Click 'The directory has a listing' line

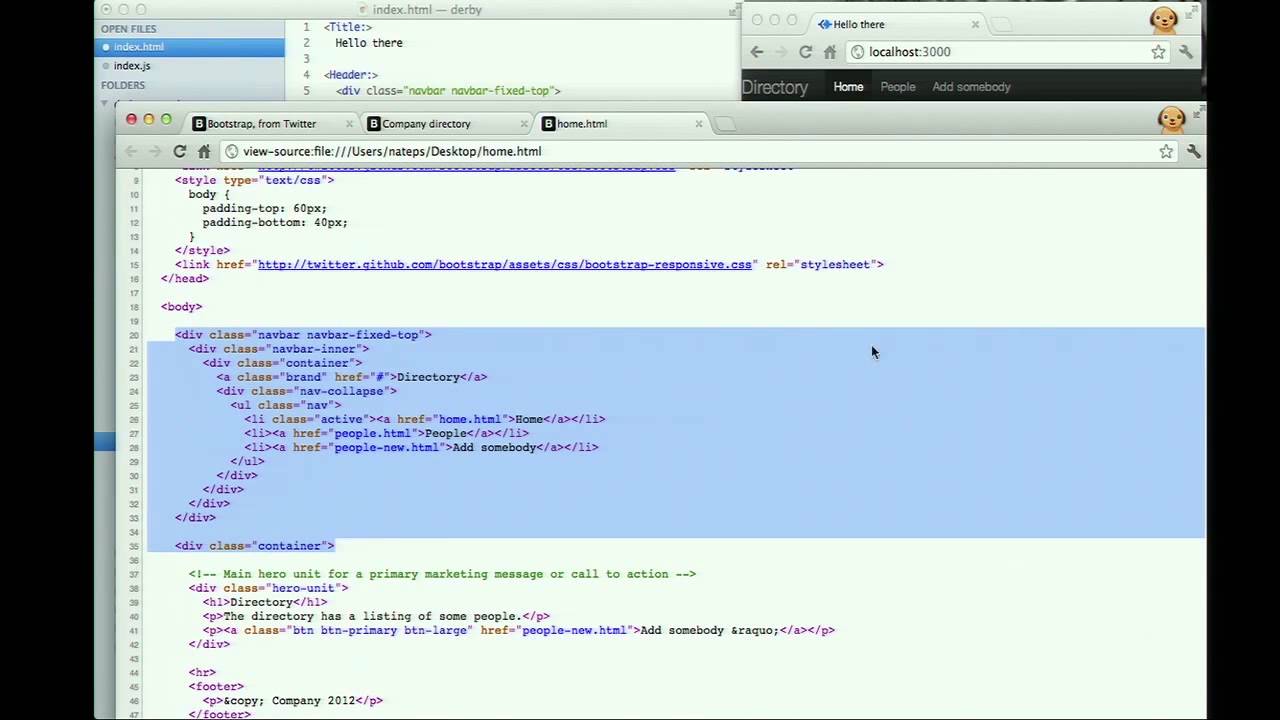376,616
